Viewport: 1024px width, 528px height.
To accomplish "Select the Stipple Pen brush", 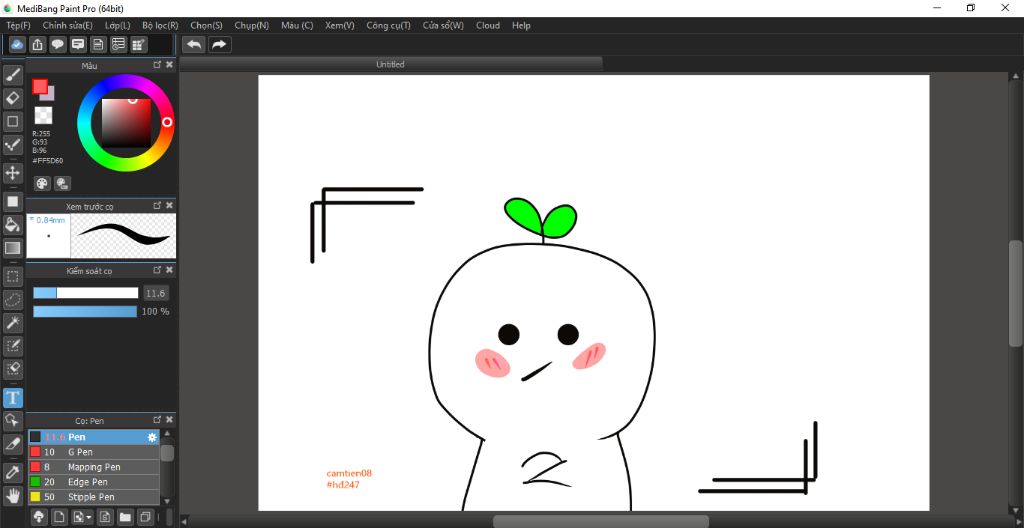I will pos(94,497).
